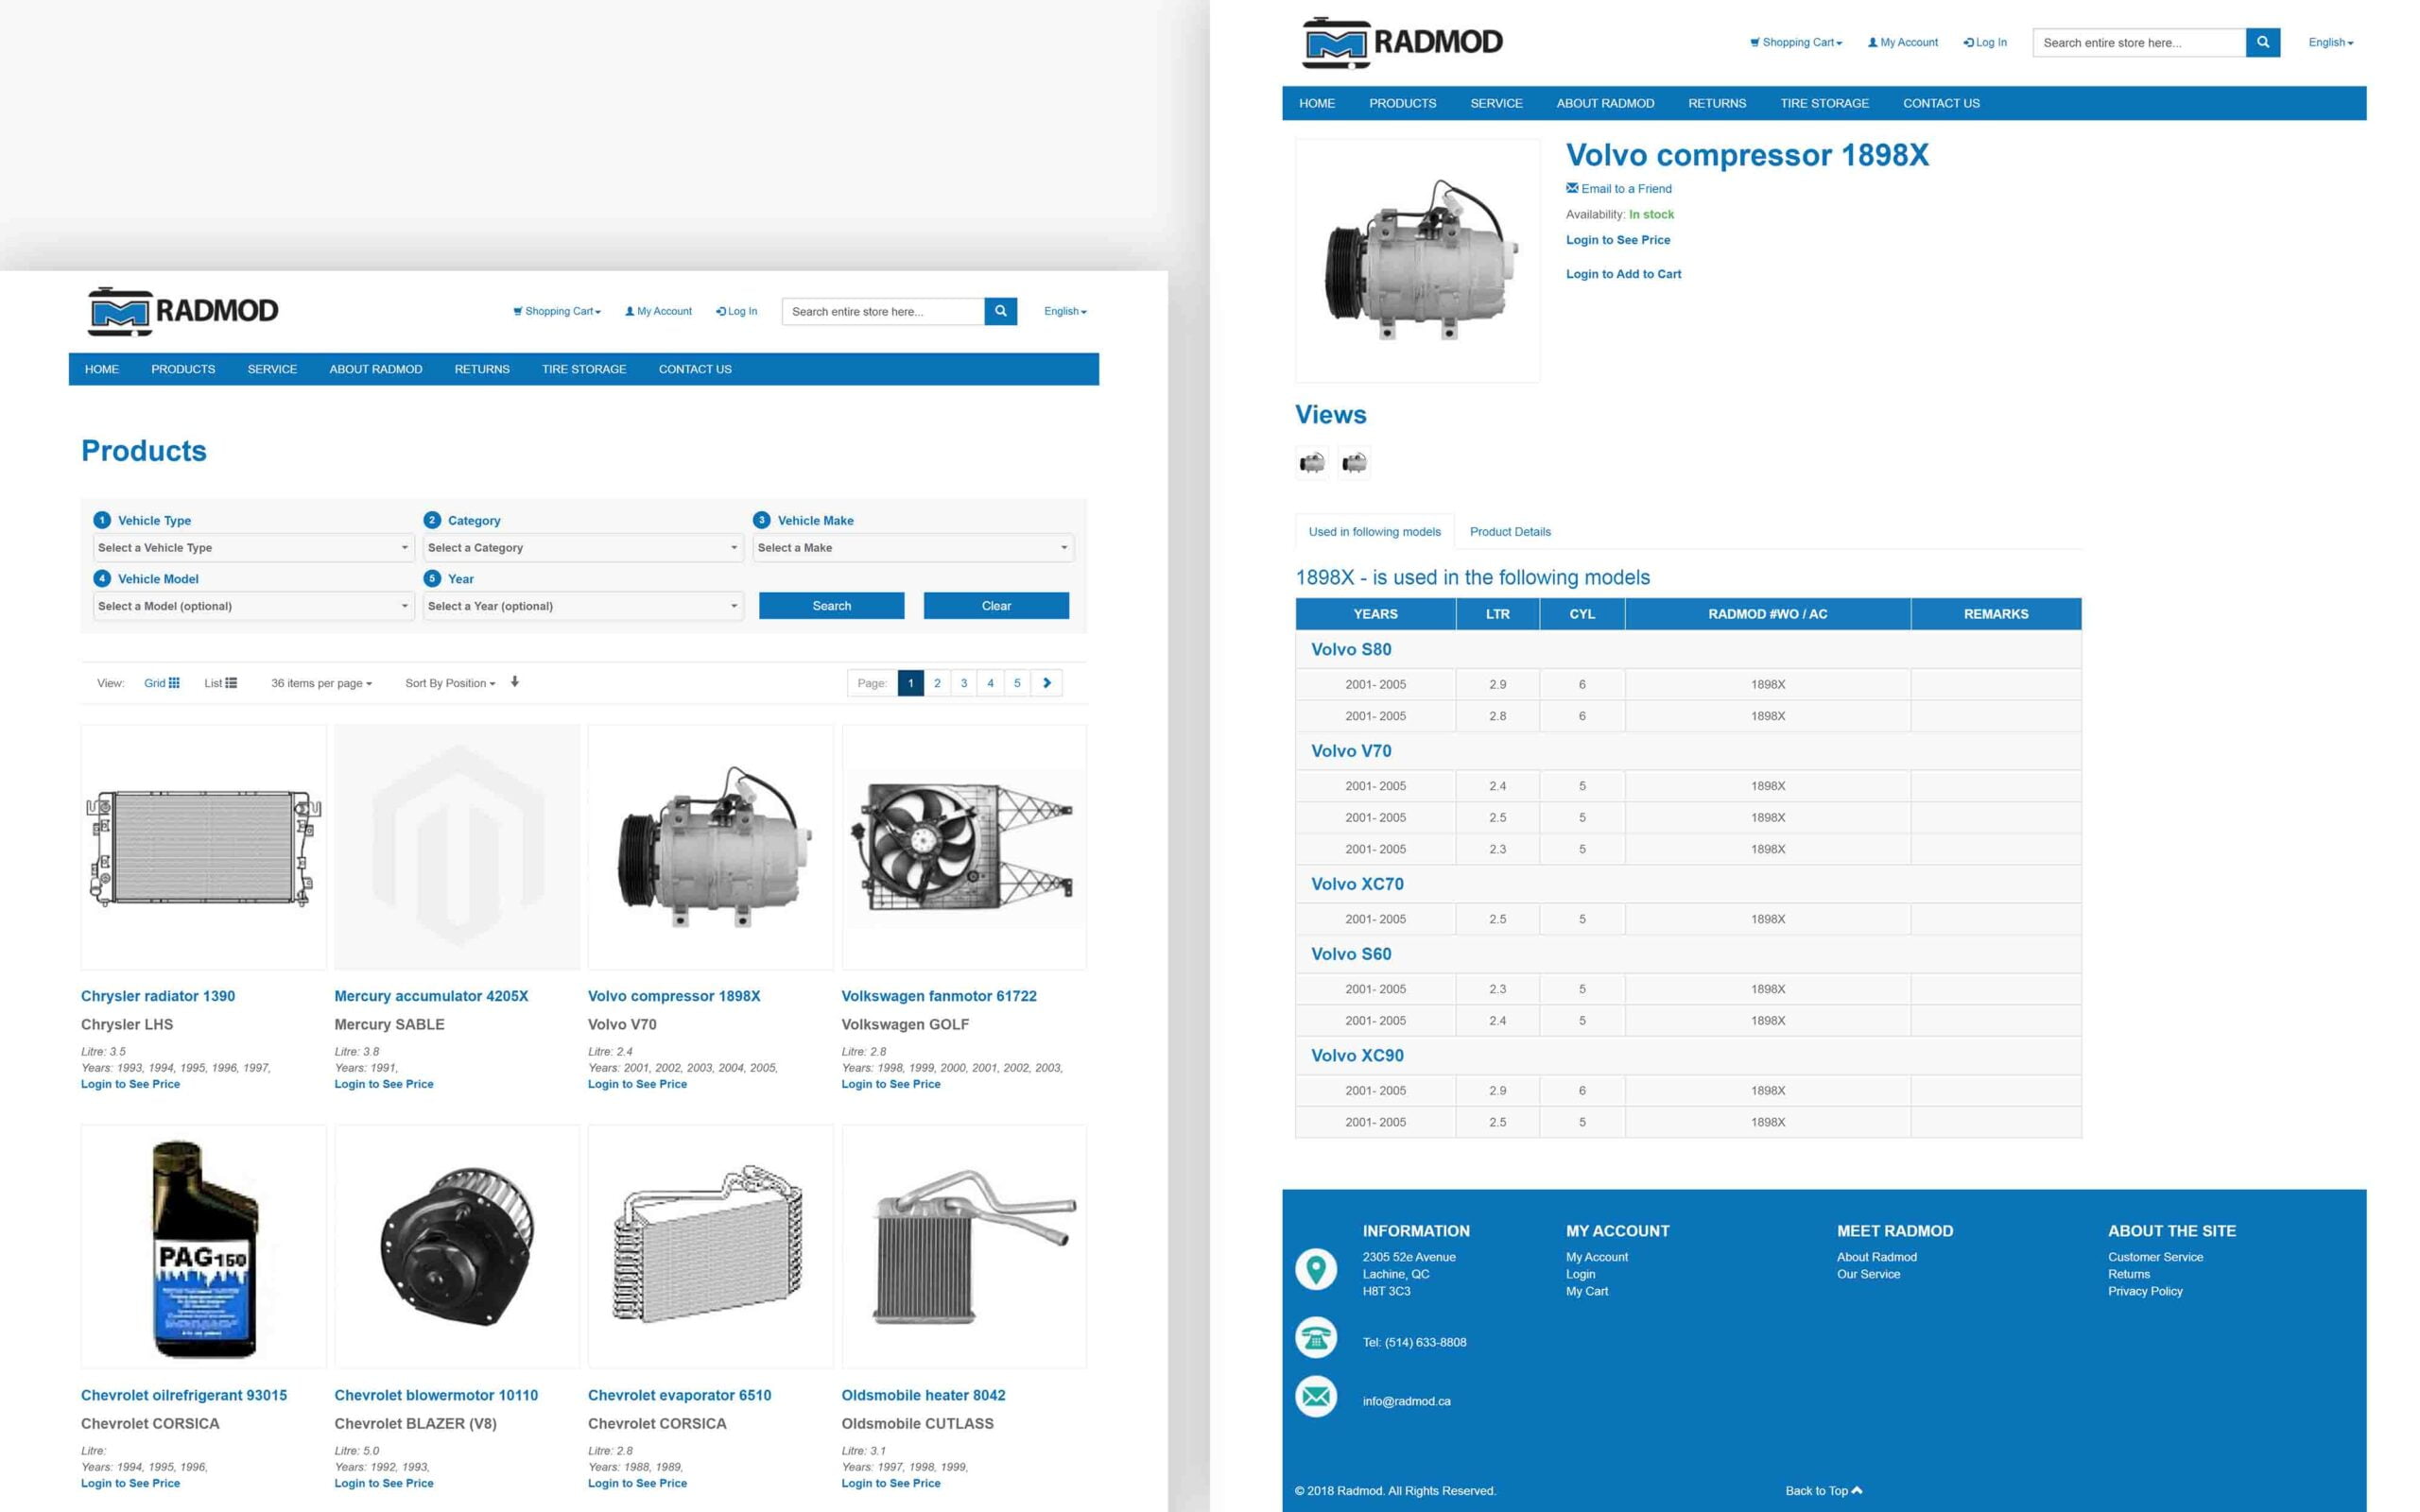Open TIRE STORAGE menu on compressor page

(1824, 103)
